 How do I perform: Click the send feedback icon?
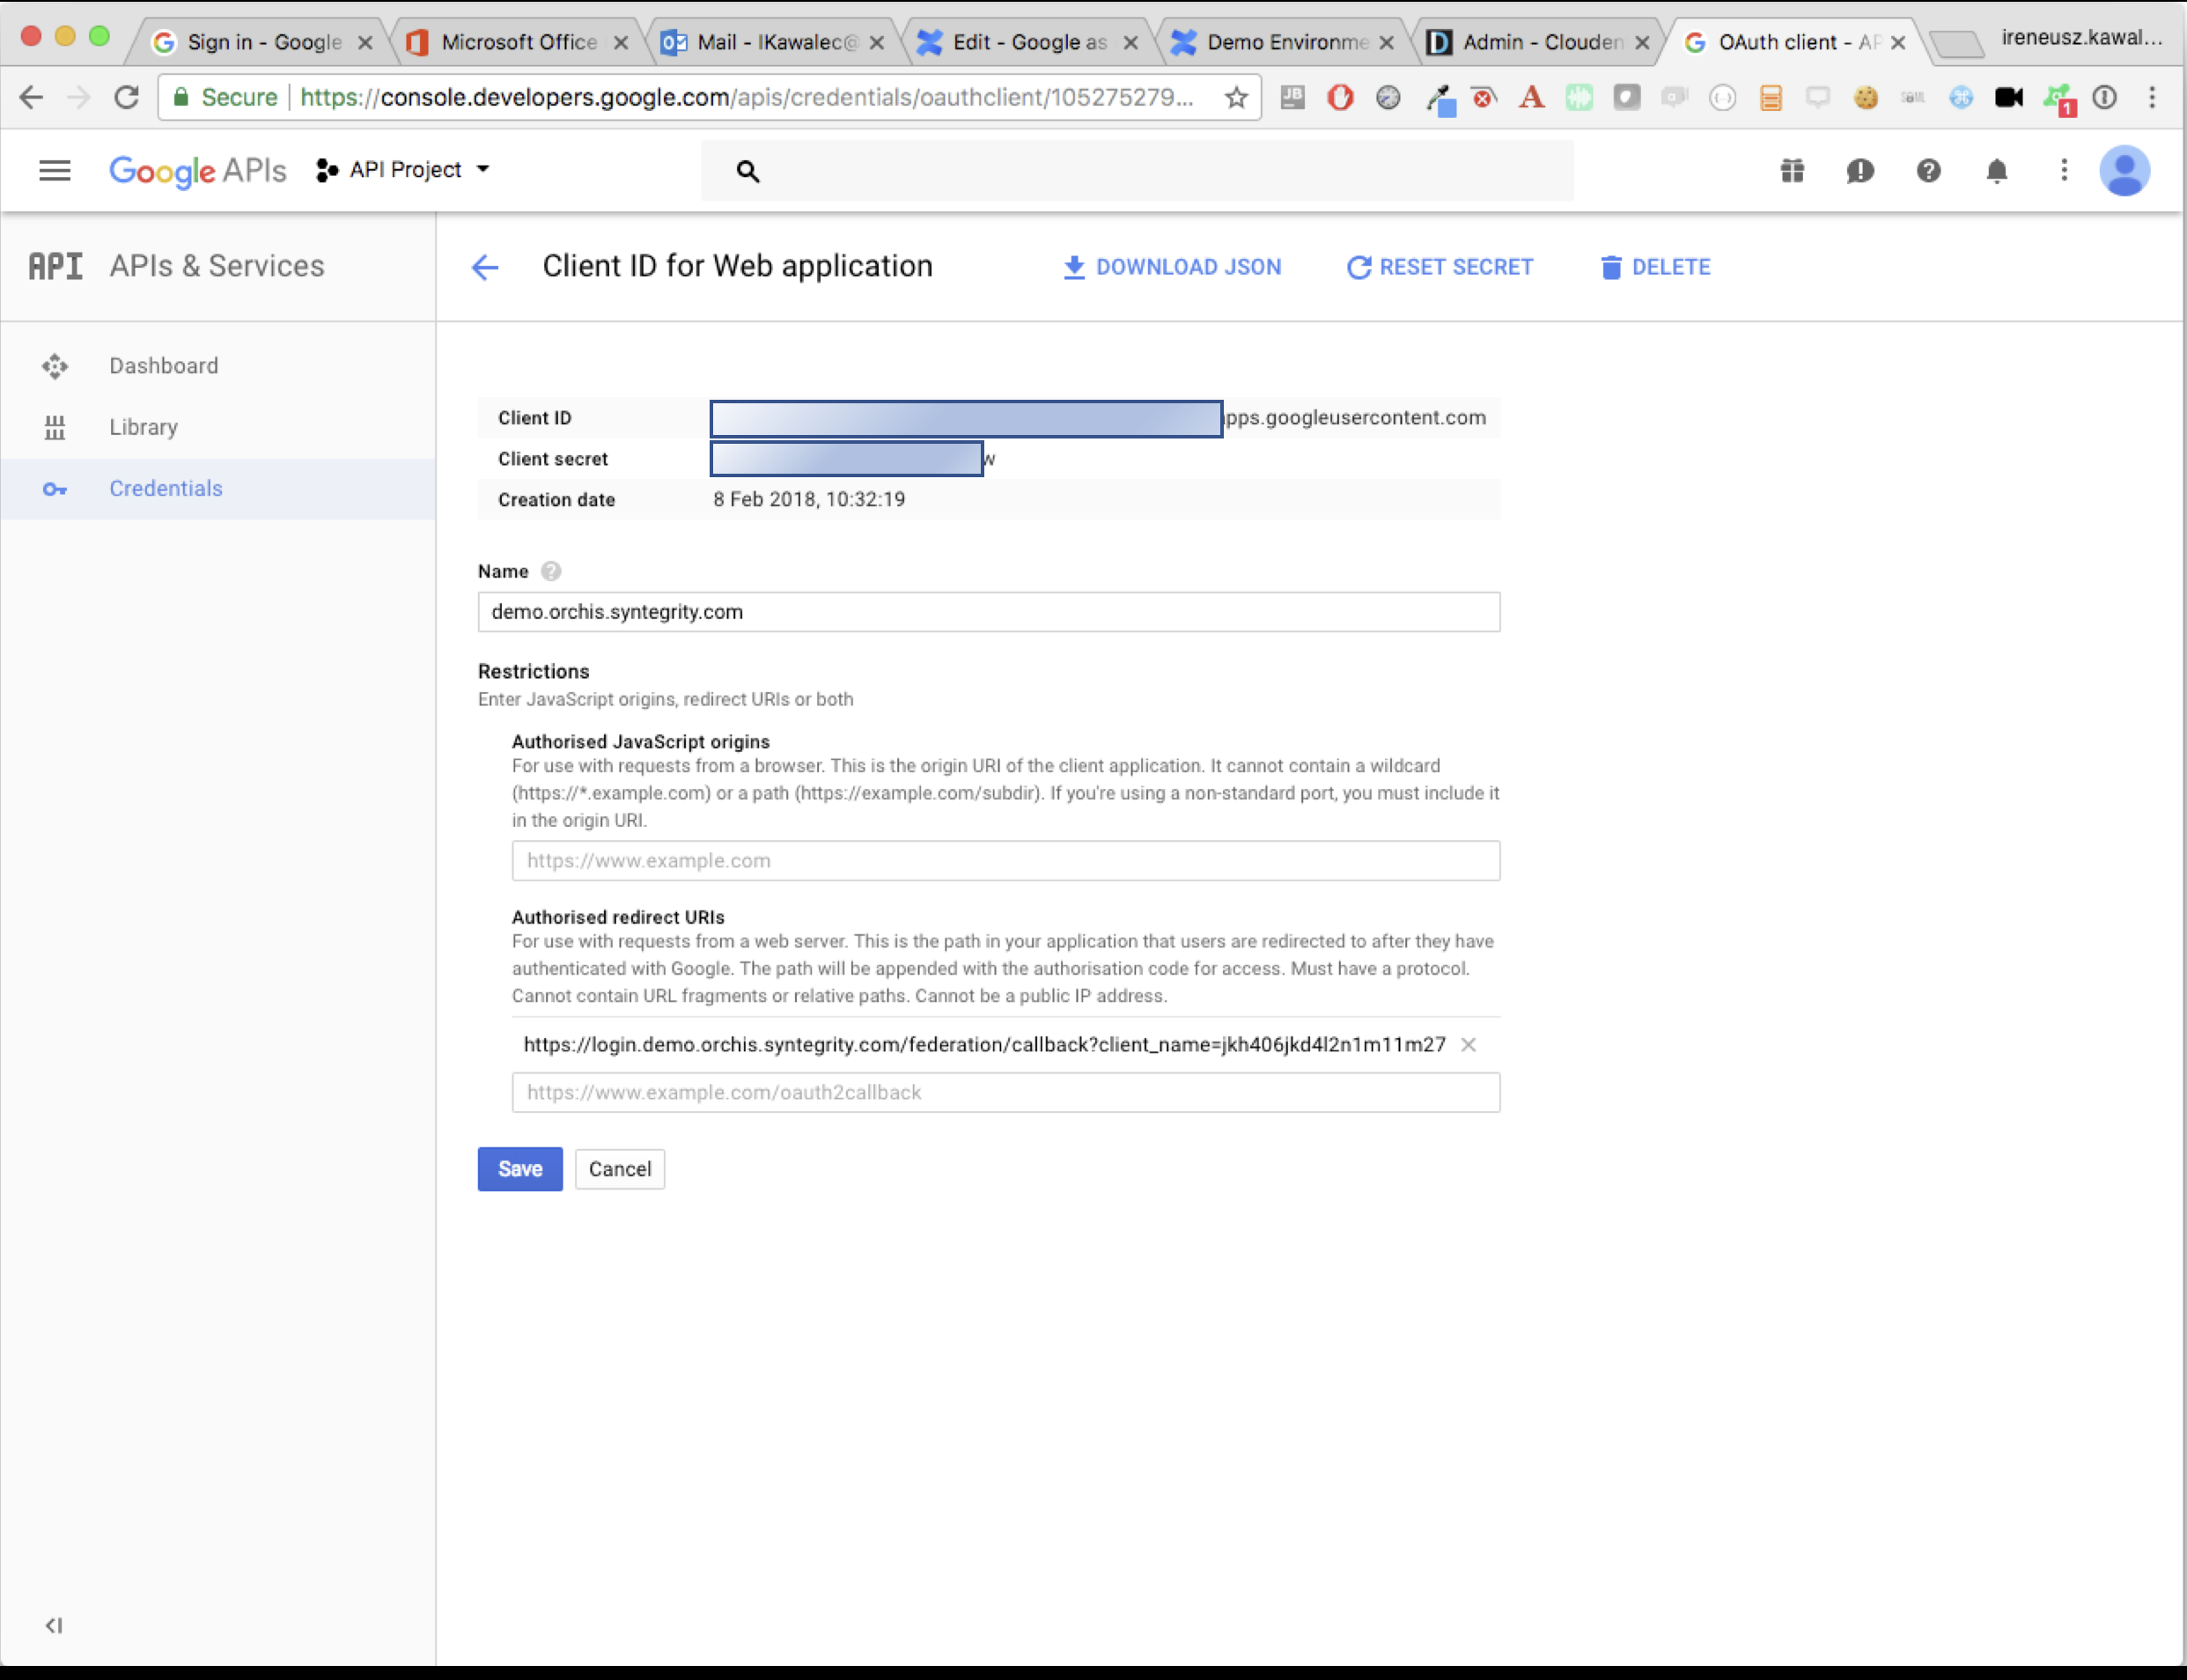tap(1860, 171)
